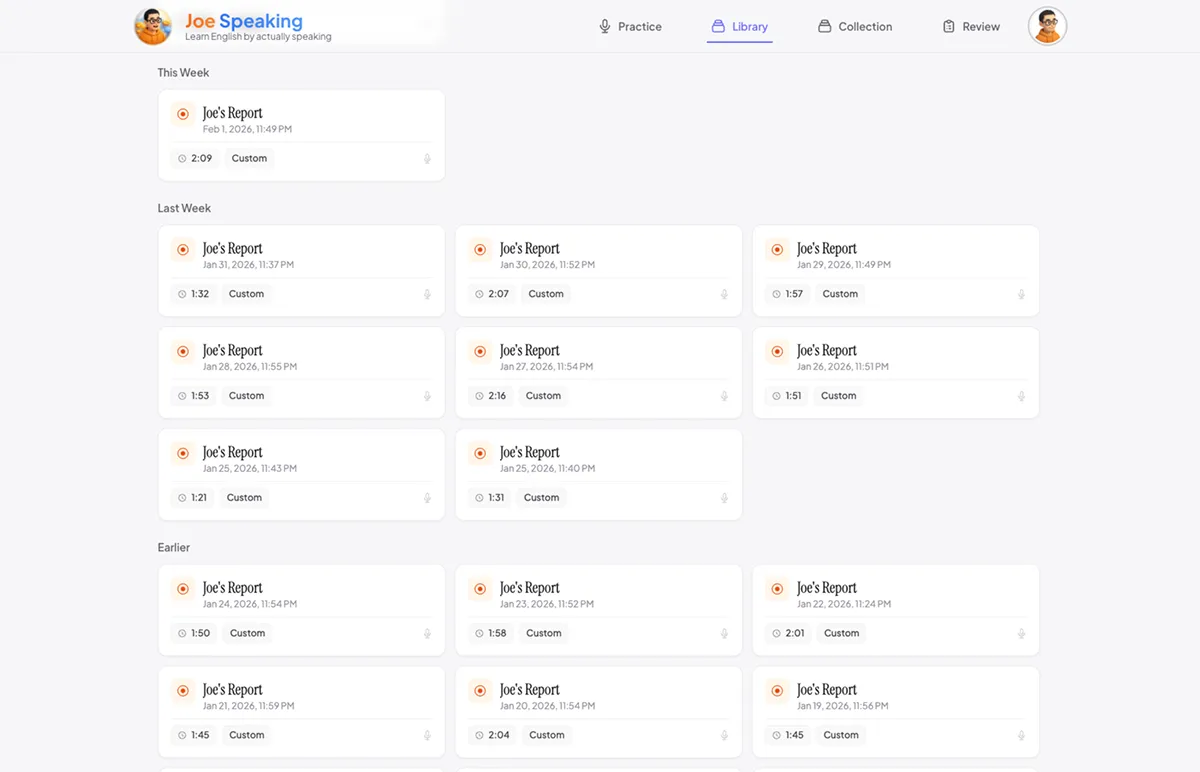Select the Library tab
Image resolution: width=1200 pixels, height=772 pixels.
click(739, 27)
